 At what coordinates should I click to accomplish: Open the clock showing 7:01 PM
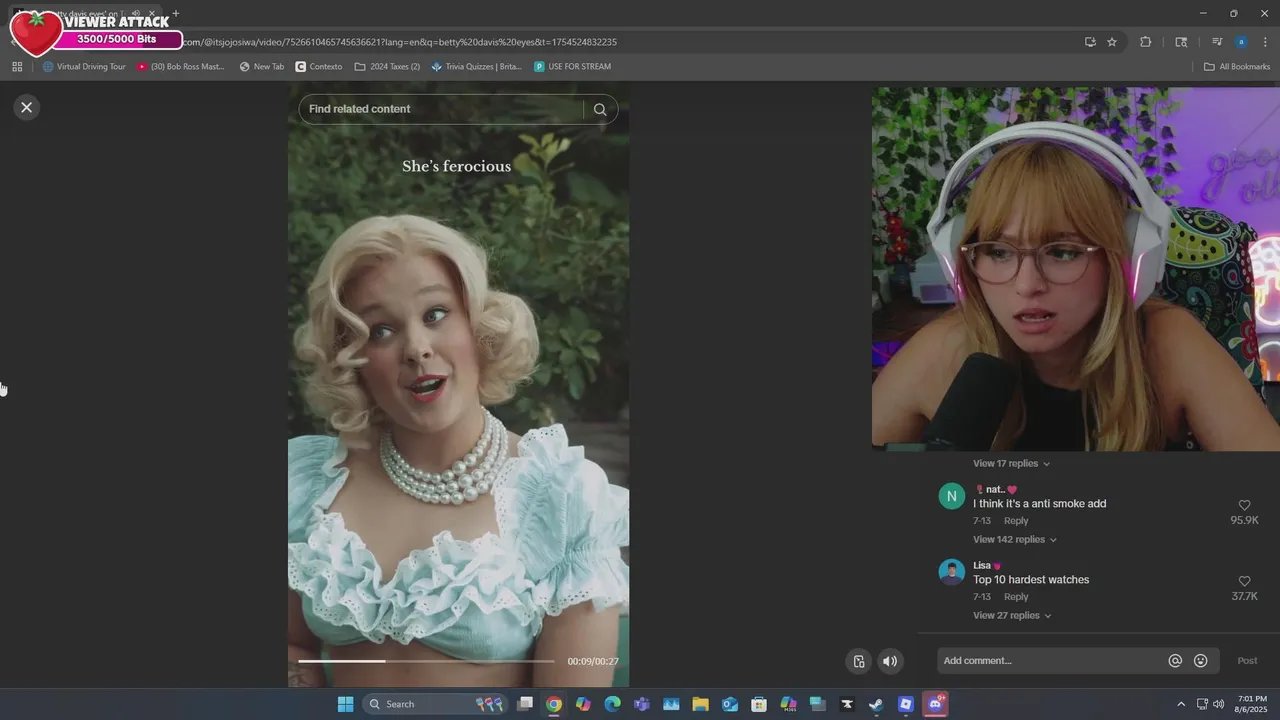pos(1252,704)
